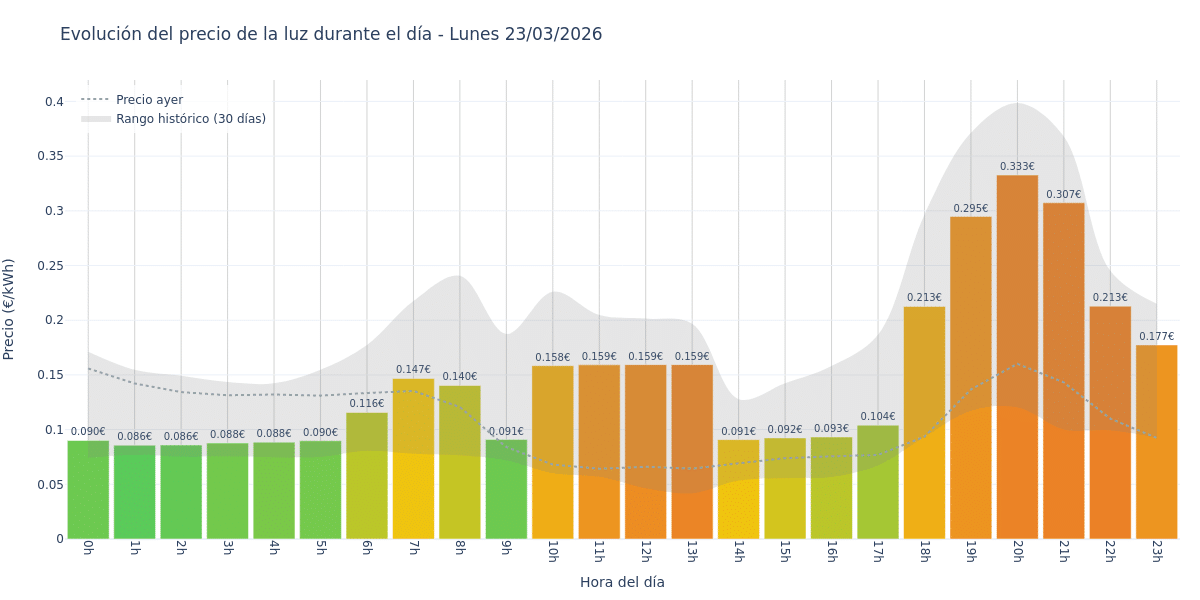Select the 20h bar with peak price

[x=1017, y=360]
